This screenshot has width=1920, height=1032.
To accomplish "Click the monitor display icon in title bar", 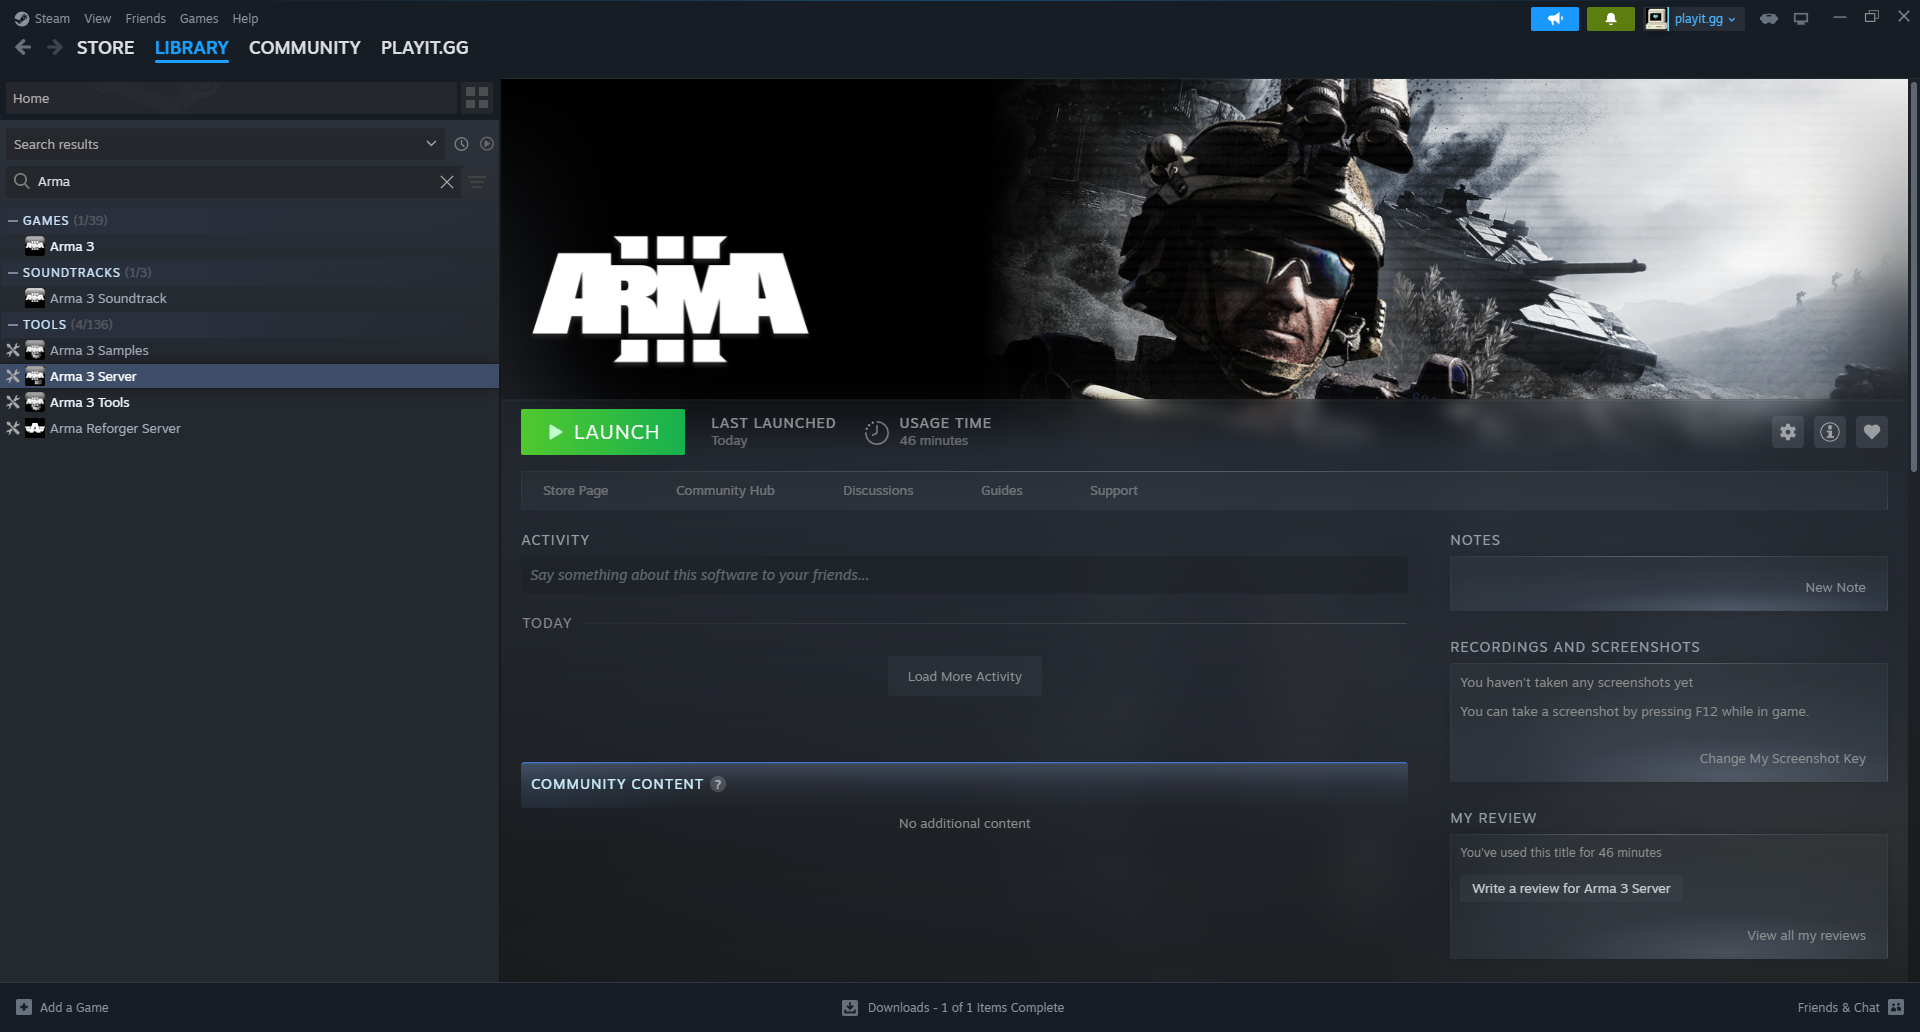I will click(1801, 19).
